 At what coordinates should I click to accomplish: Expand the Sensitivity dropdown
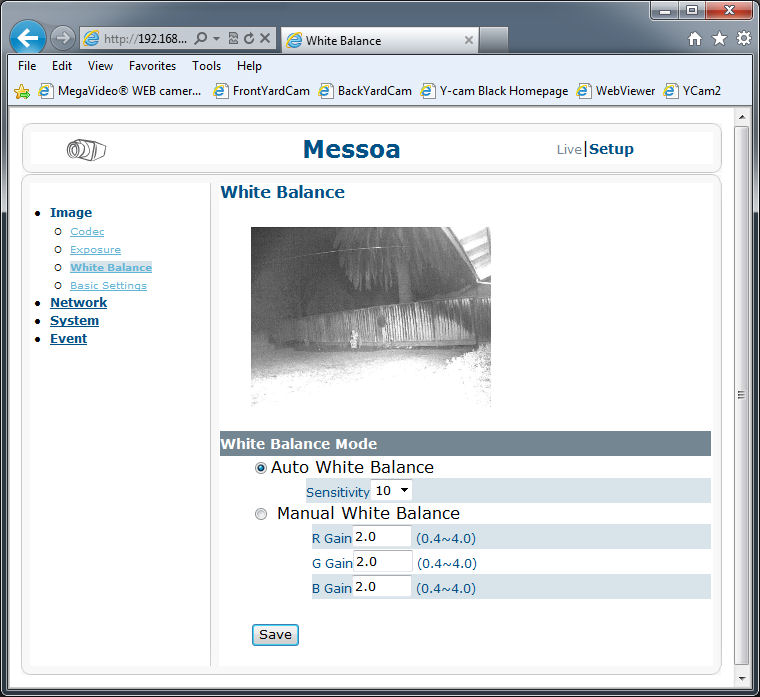click(391, 491)
